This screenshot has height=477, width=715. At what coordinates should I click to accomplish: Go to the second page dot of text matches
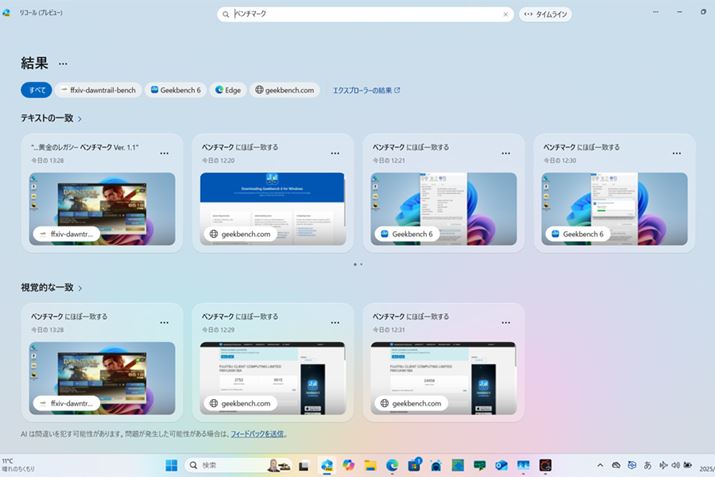pos(362,264)
